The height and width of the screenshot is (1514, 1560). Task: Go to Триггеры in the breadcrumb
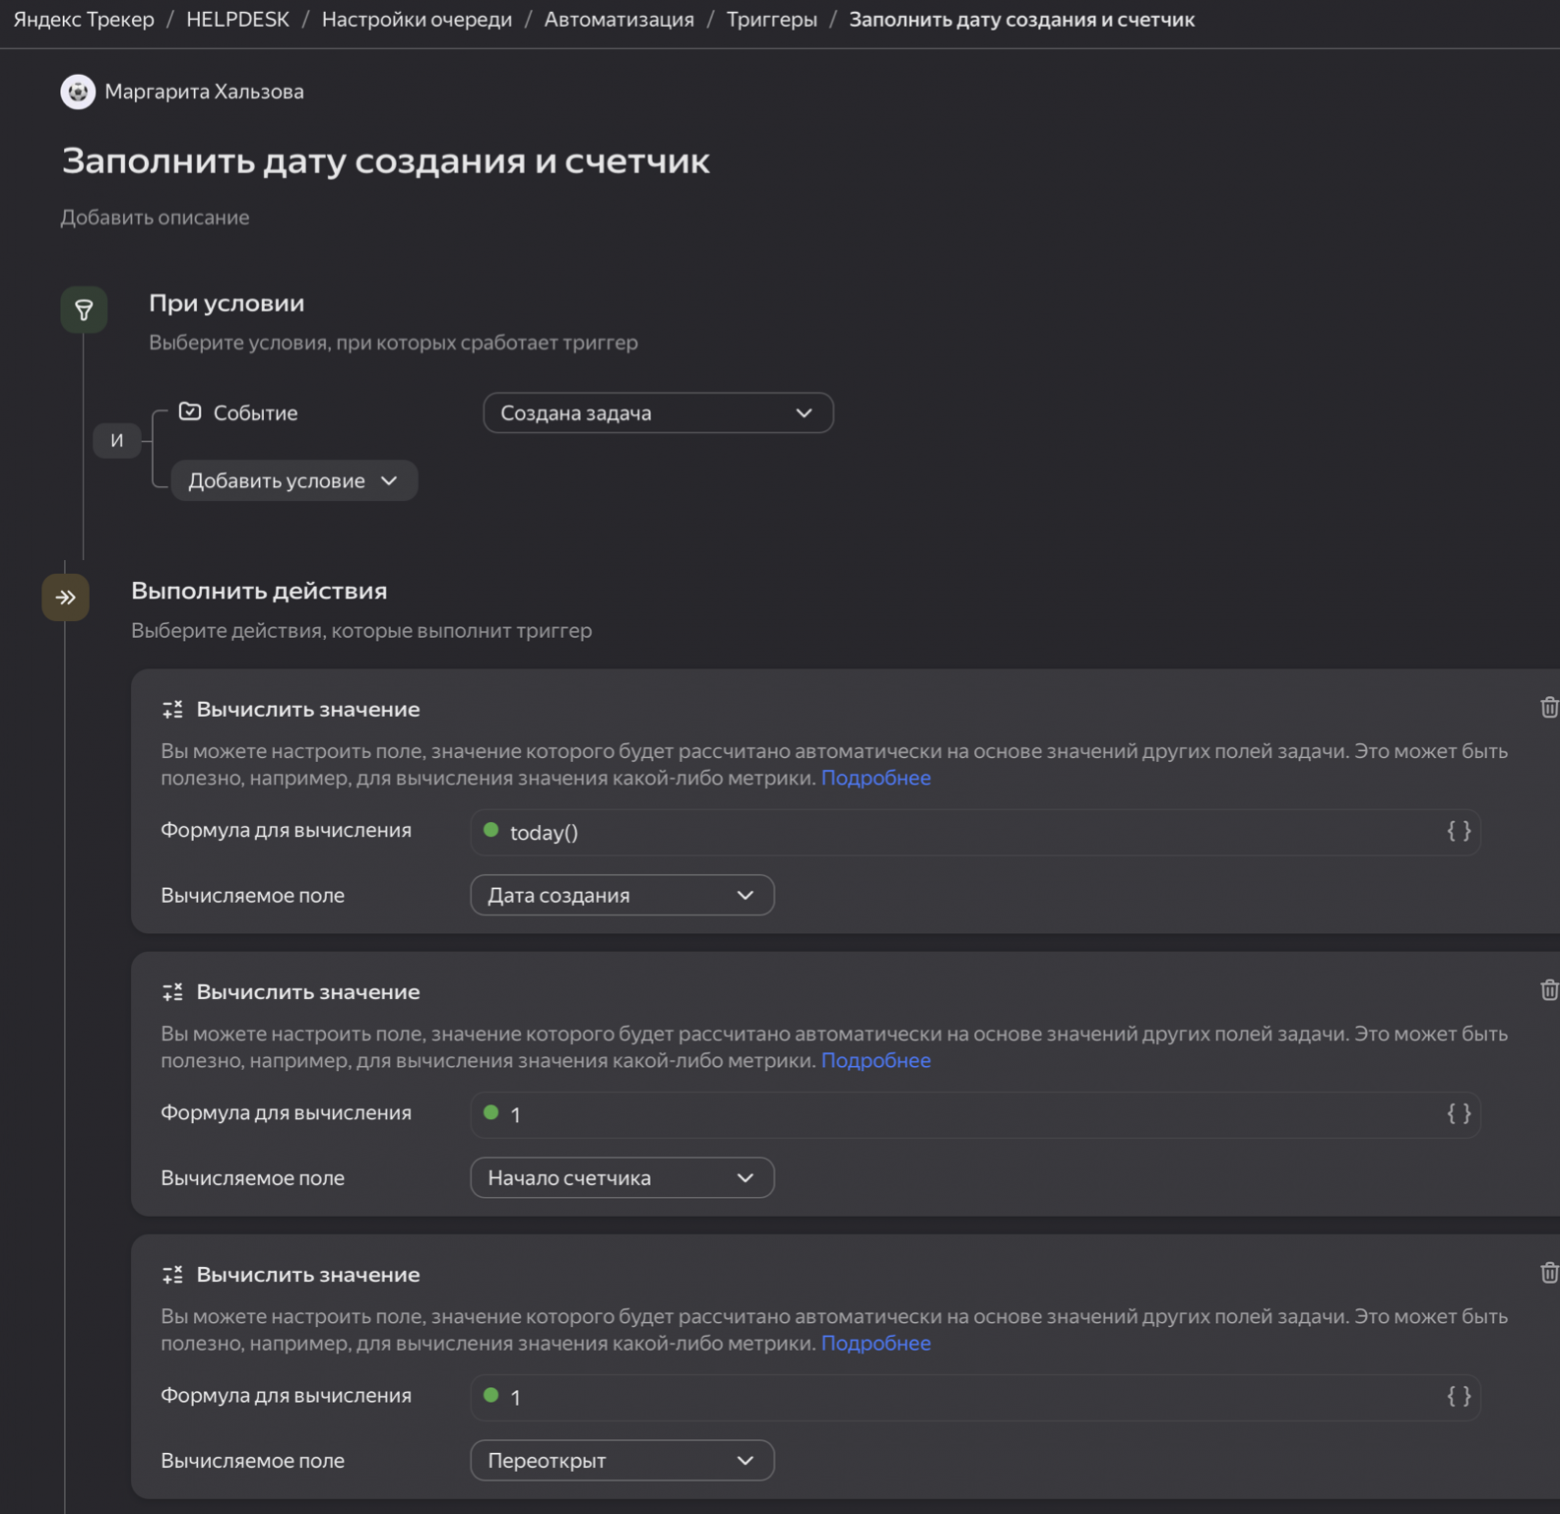(x=771, y=20)
